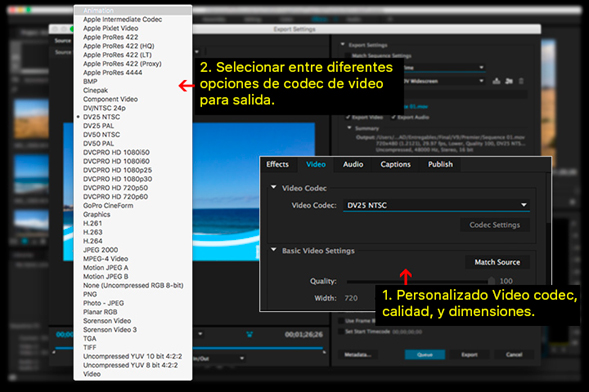Viewport: 589px width, 392px height.
Task: Select top project bin thumbnail at left
Action: [31, 119]
